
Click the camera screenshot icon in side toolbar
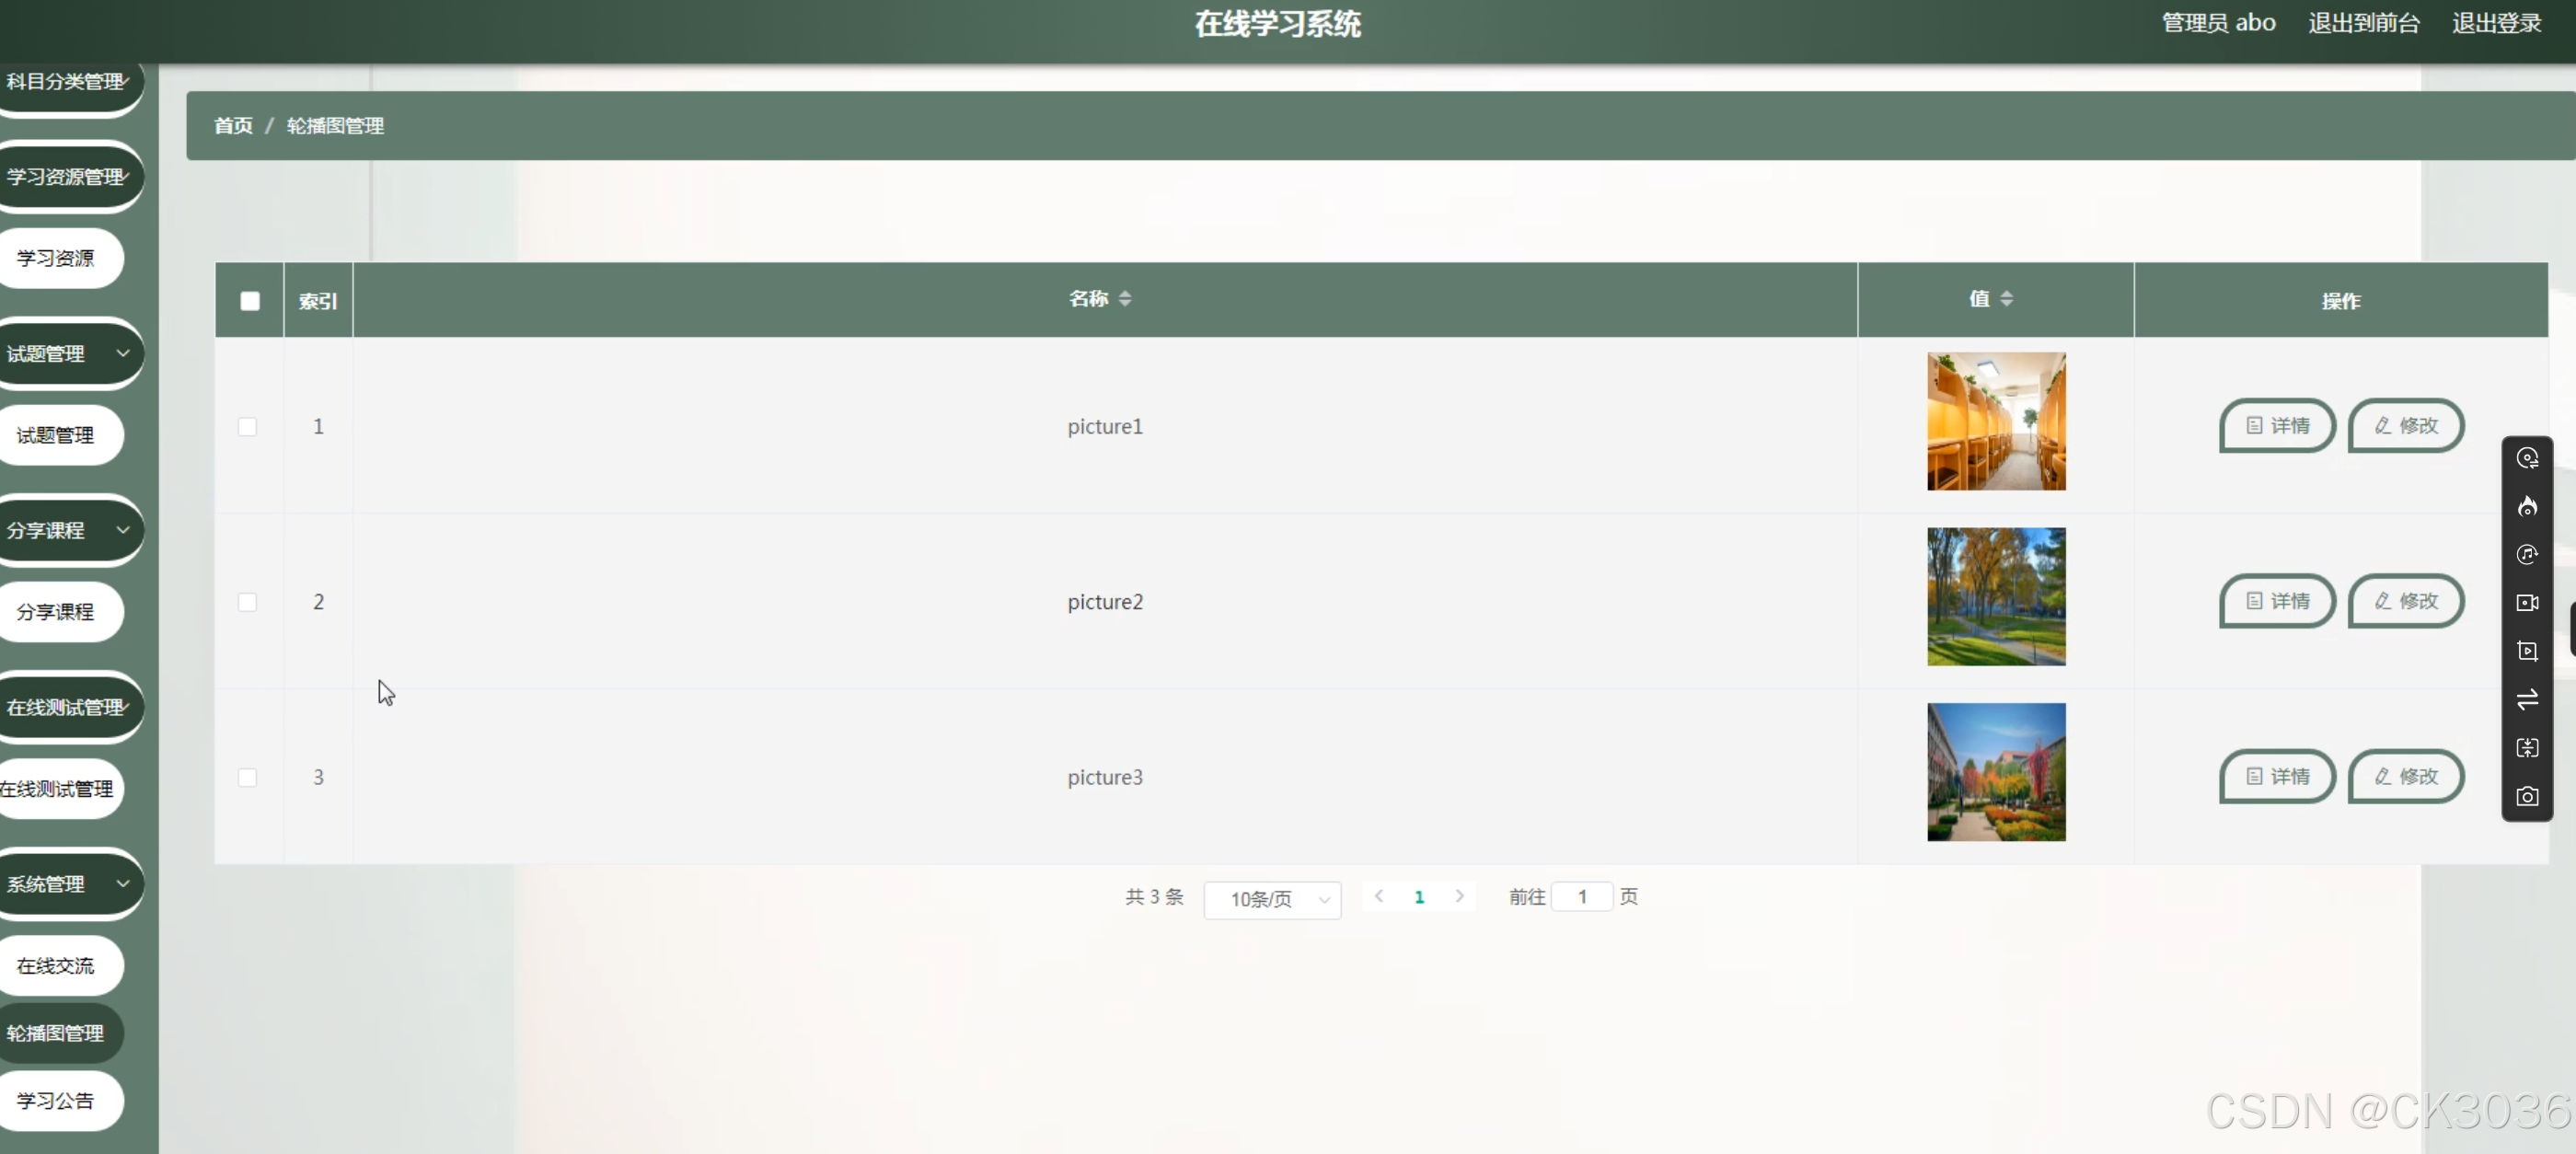2527,796
